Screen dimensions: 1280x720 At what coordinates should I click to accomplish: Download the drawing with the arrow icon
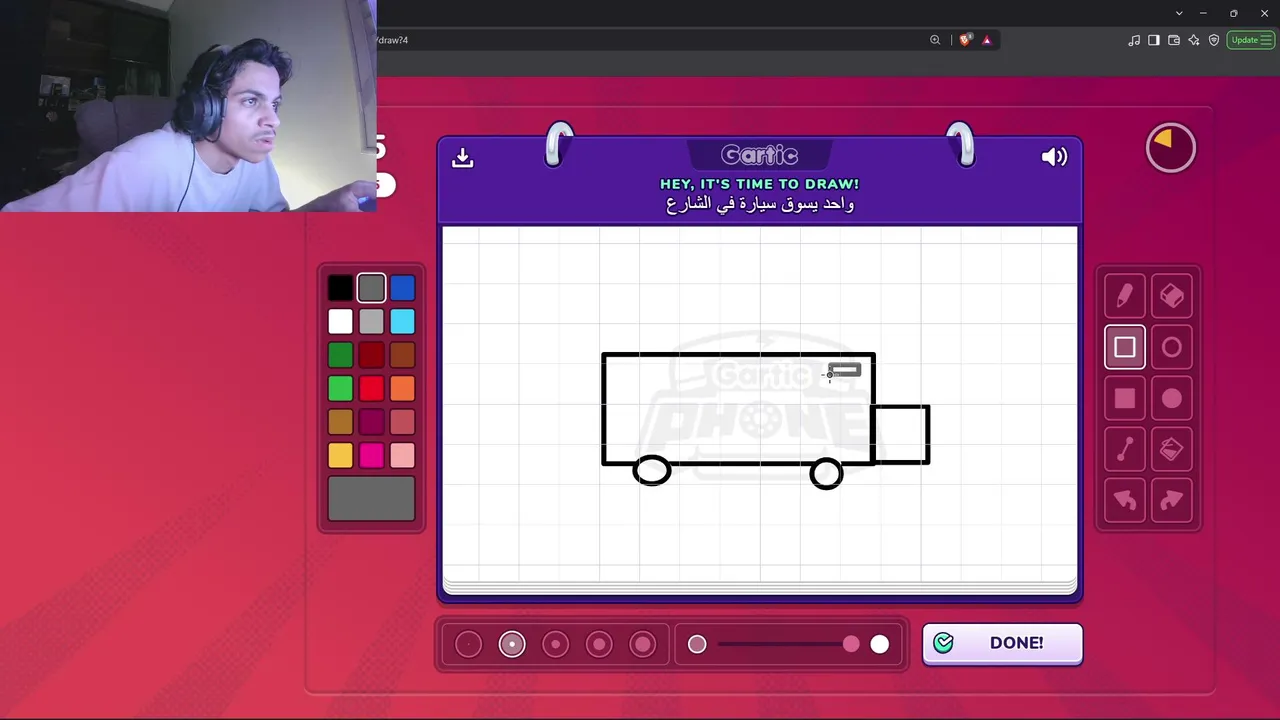tap(462, 158)
